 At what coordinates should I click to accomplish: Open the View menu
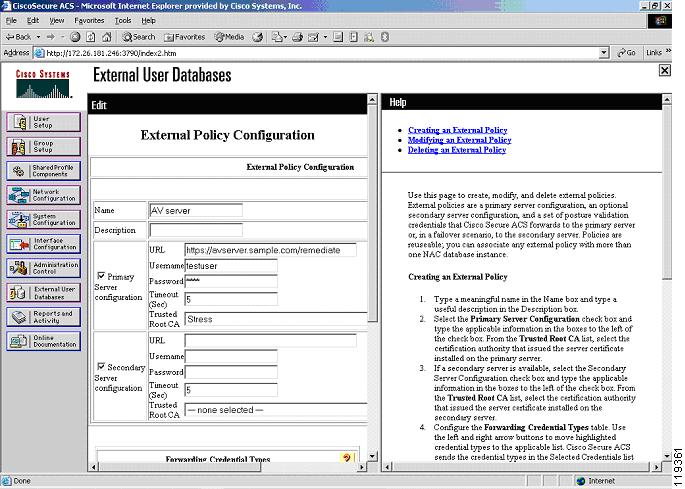click(x=56, y=21)
